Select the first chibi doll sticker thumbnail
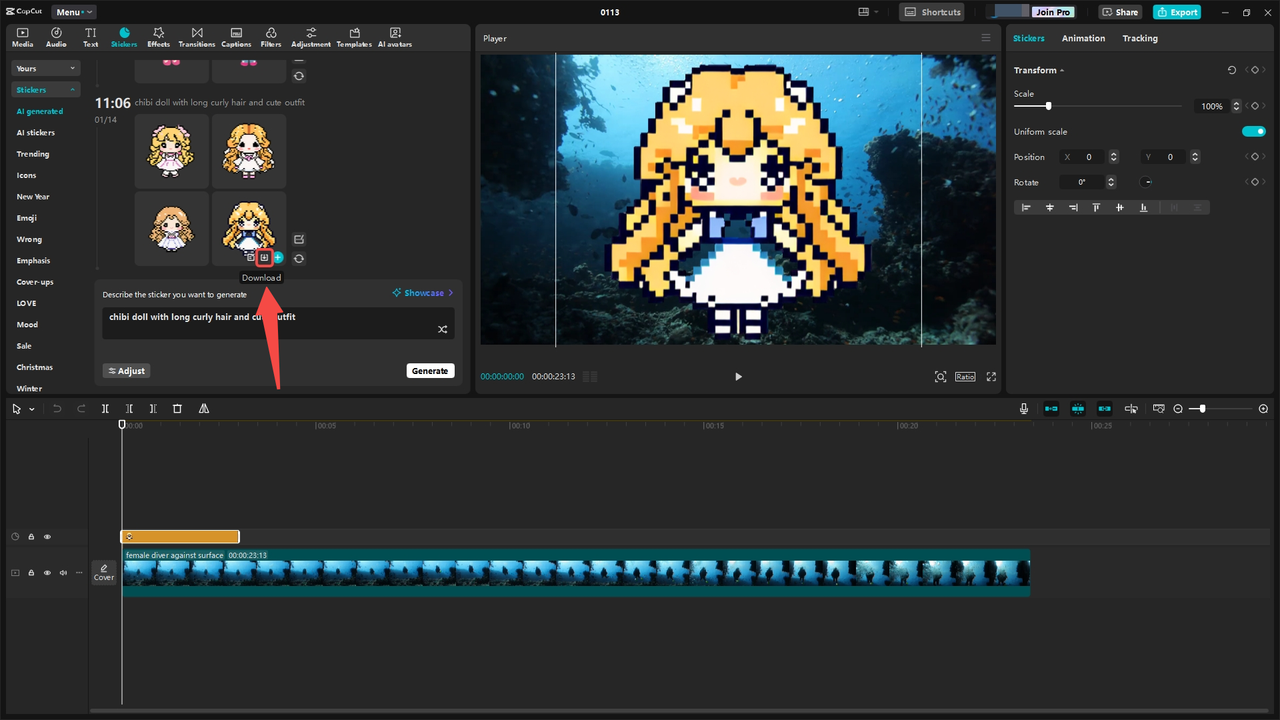The image size is (1280, 720). tap(171, 151)
